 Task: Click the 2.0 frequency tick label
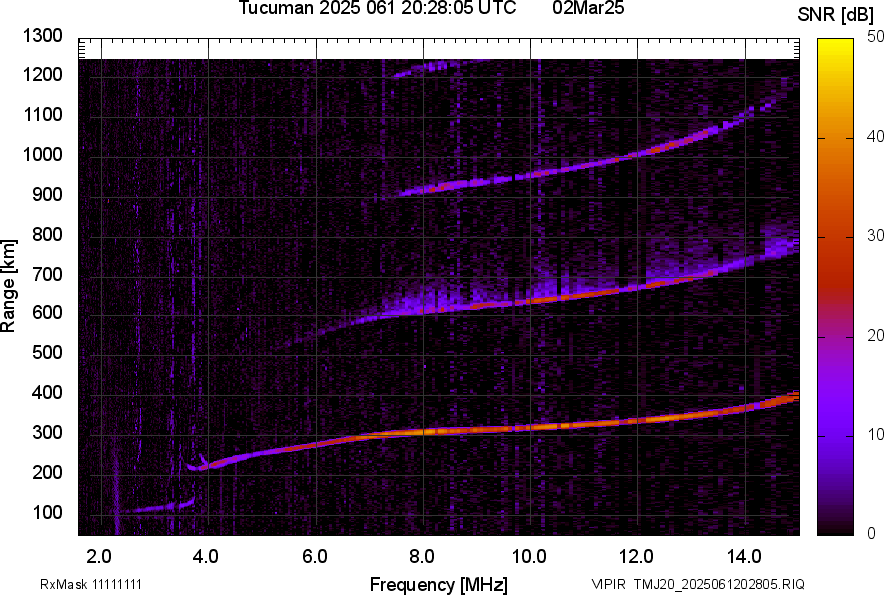(99, 556)
